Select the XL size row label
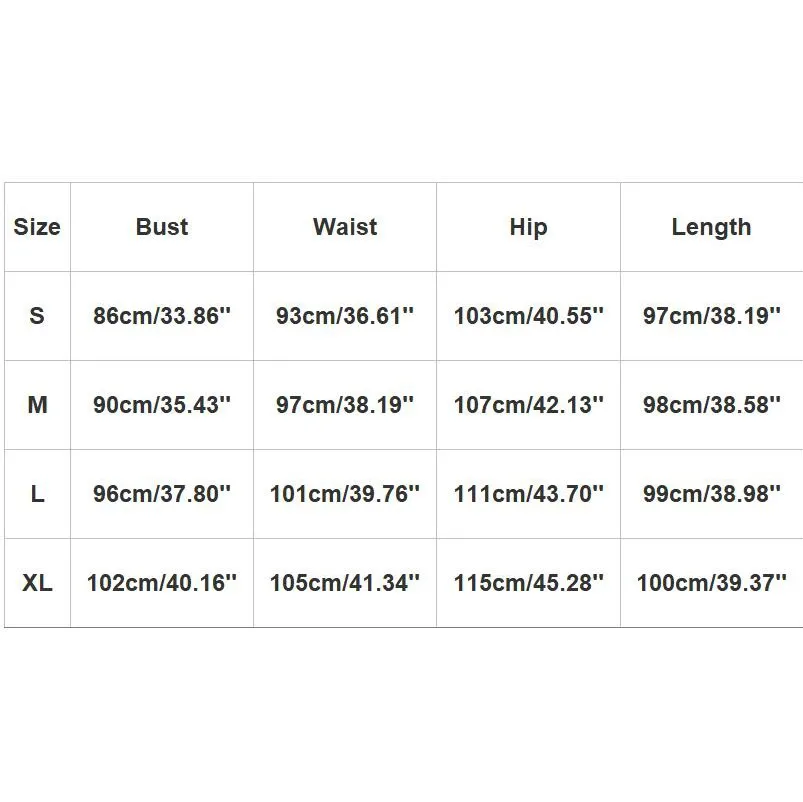 (x=37, y=583)
